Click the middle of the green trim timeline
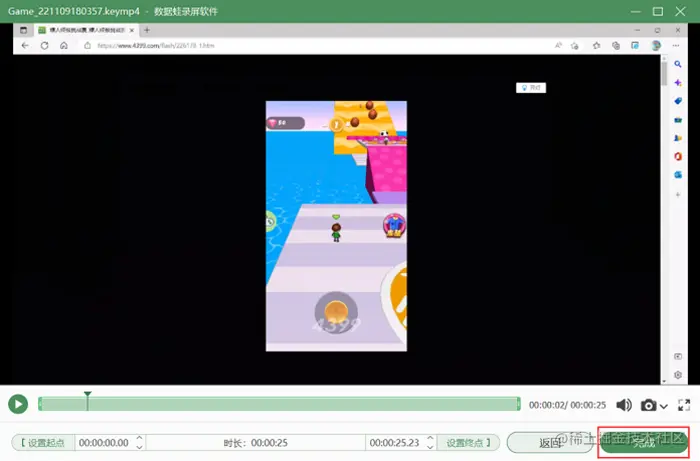The image size is (700, 461). pos(279,404)
